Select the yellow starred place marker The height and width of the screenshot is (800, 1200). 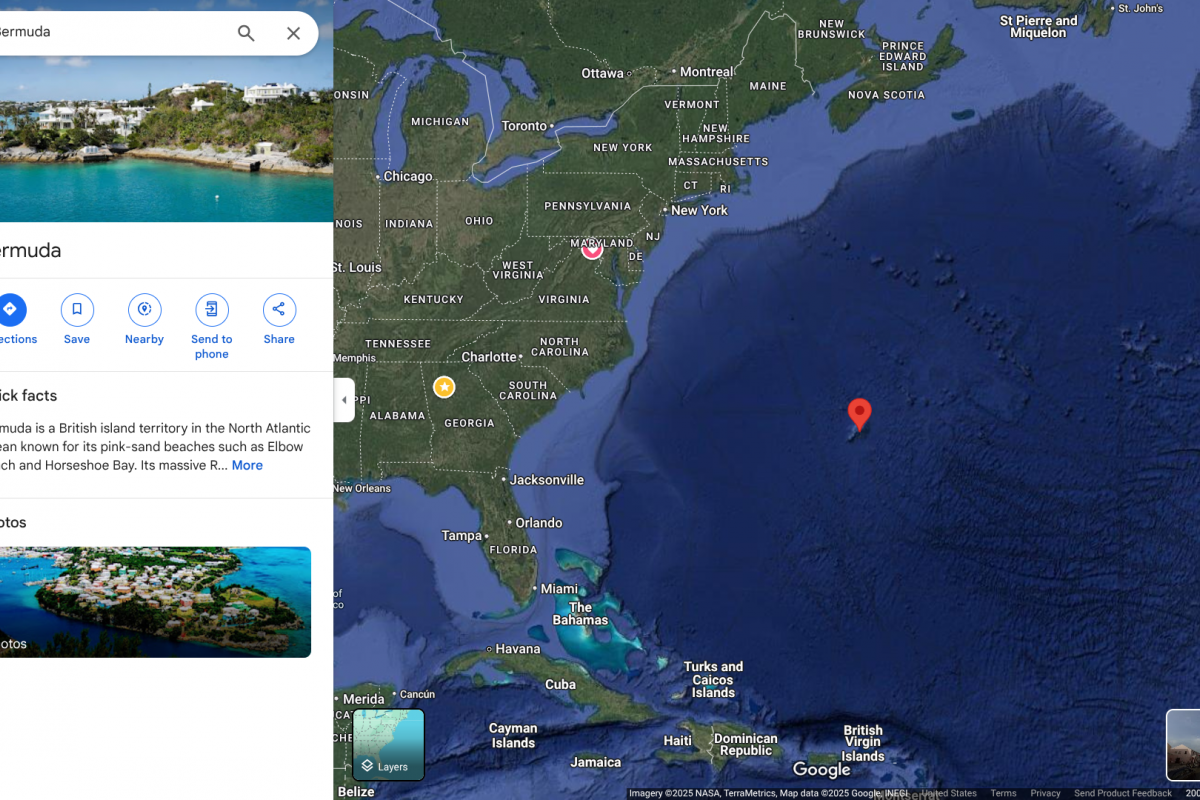tap(444, 386)
